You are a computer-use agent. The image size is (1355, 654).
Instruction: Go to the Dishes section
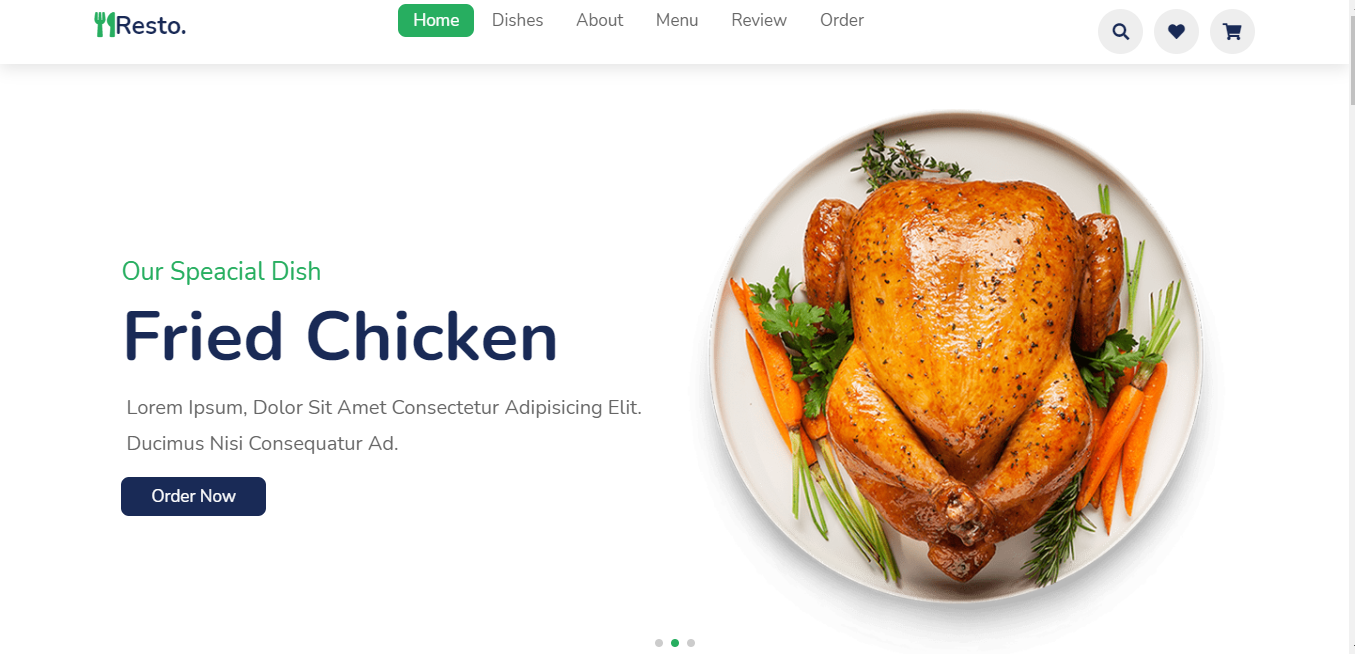tap(518, 20)
